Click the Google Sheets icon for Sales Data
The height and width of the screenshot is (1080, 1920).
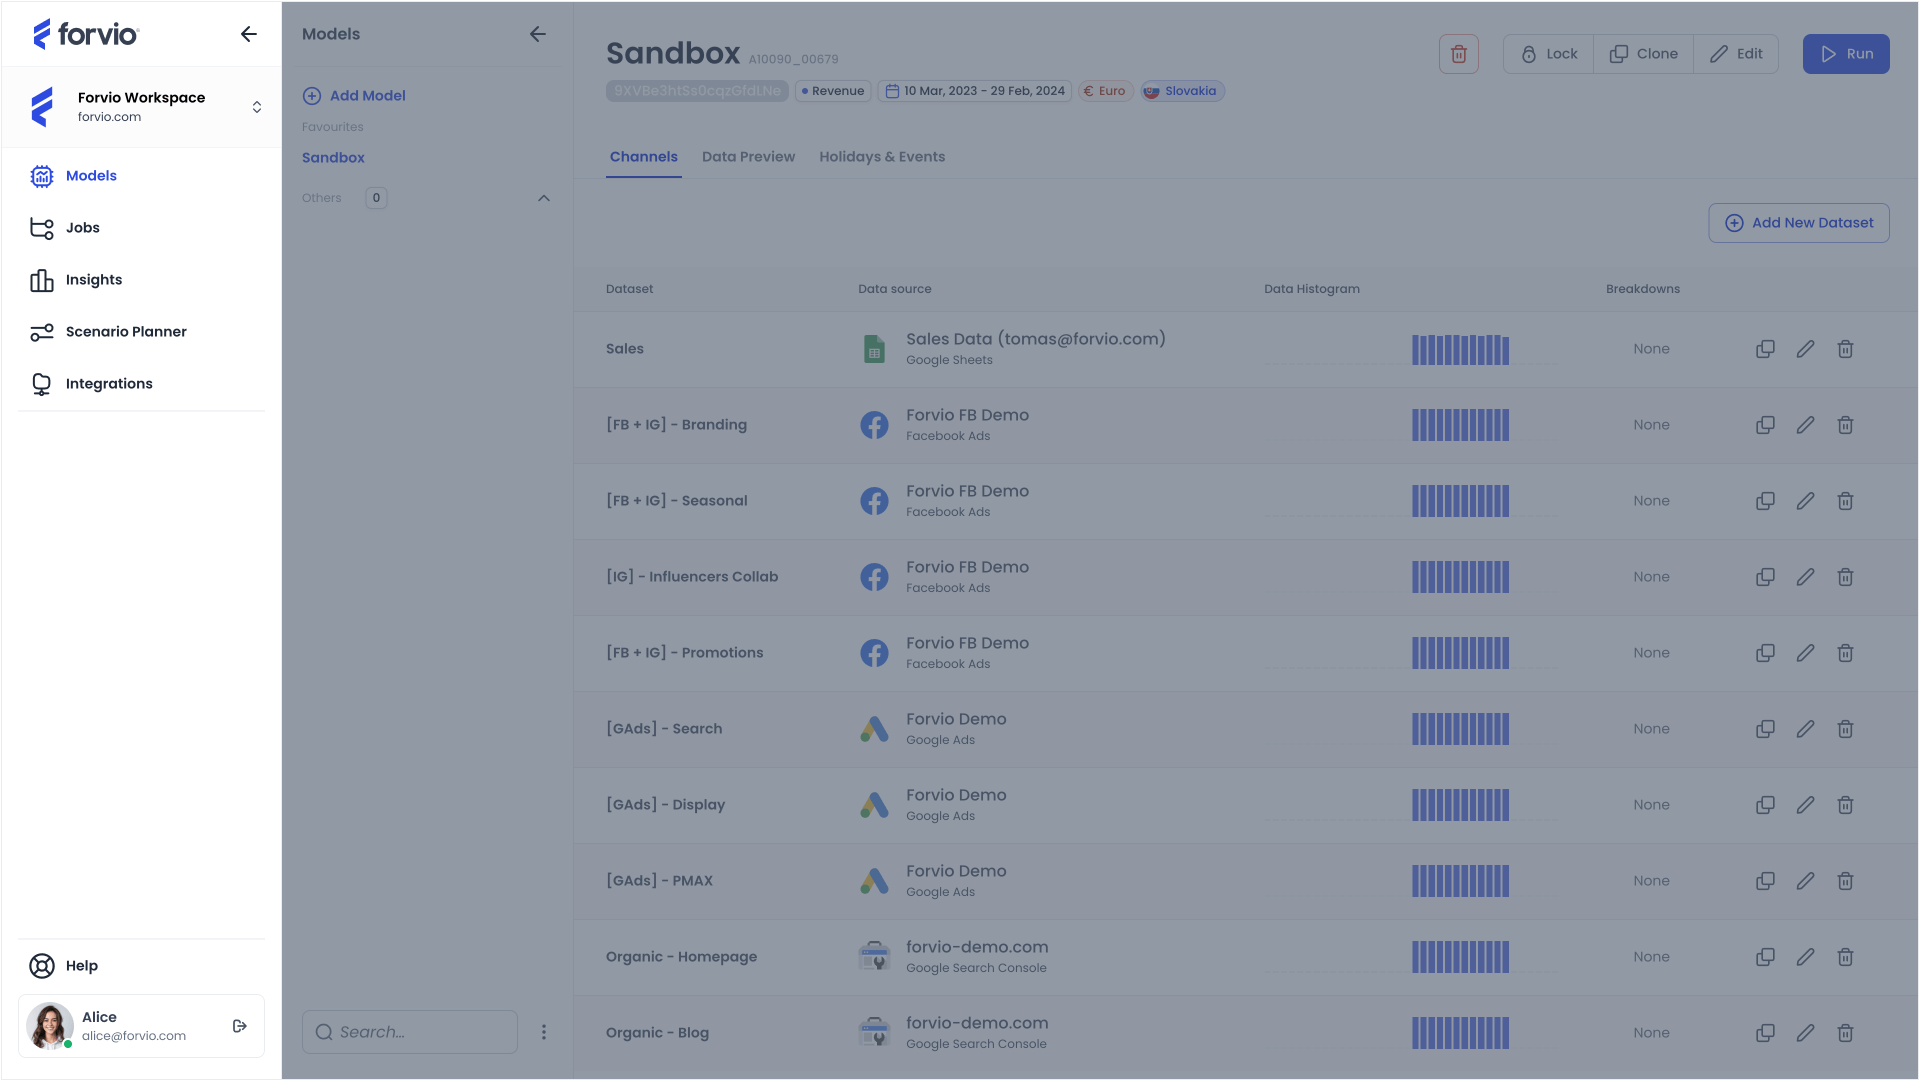click(x=874, y=349)
